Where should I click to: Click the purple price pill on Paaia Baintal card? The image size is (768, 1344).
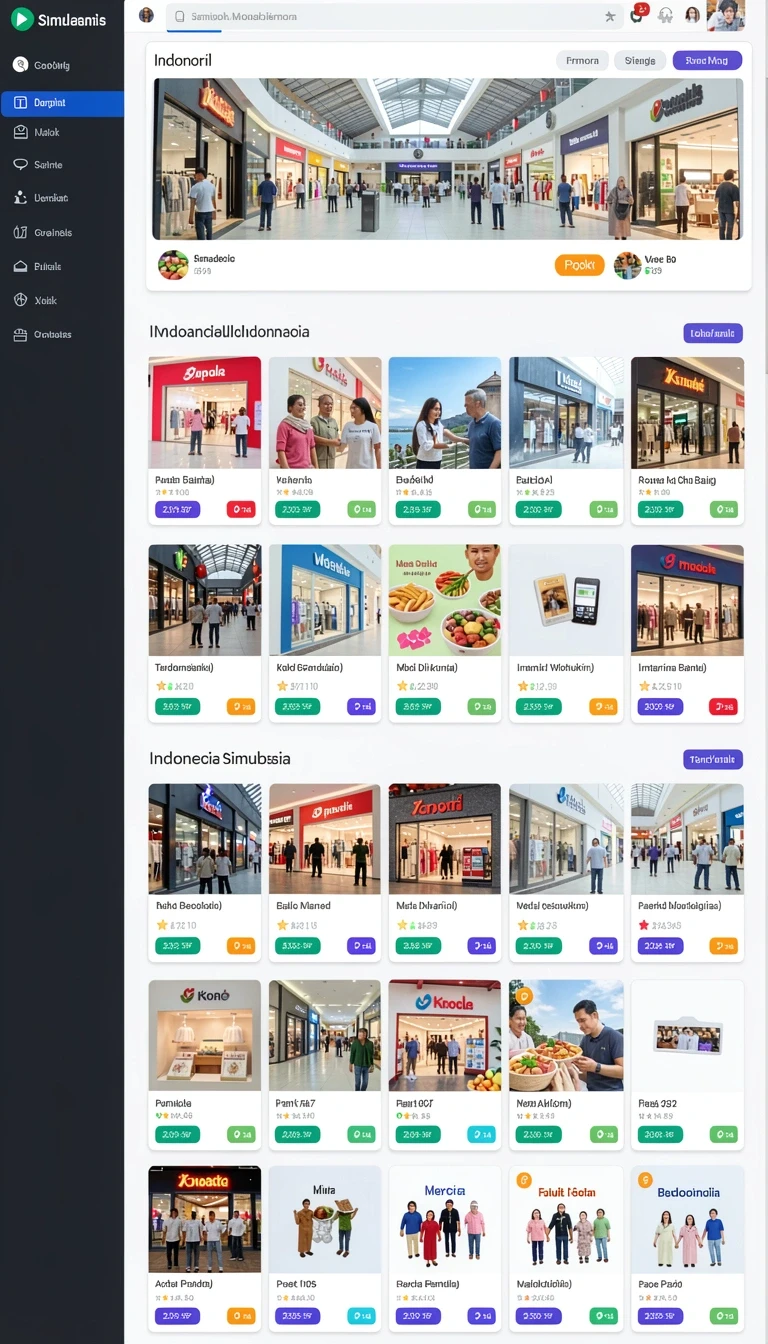(177, 510)
